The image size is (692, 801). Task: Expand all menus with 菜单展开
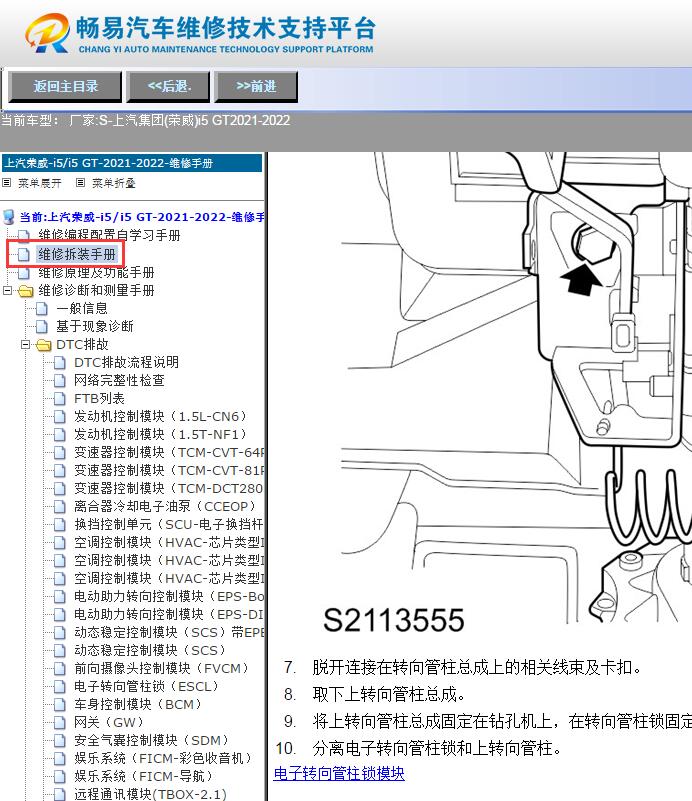(x=39, y=183)
